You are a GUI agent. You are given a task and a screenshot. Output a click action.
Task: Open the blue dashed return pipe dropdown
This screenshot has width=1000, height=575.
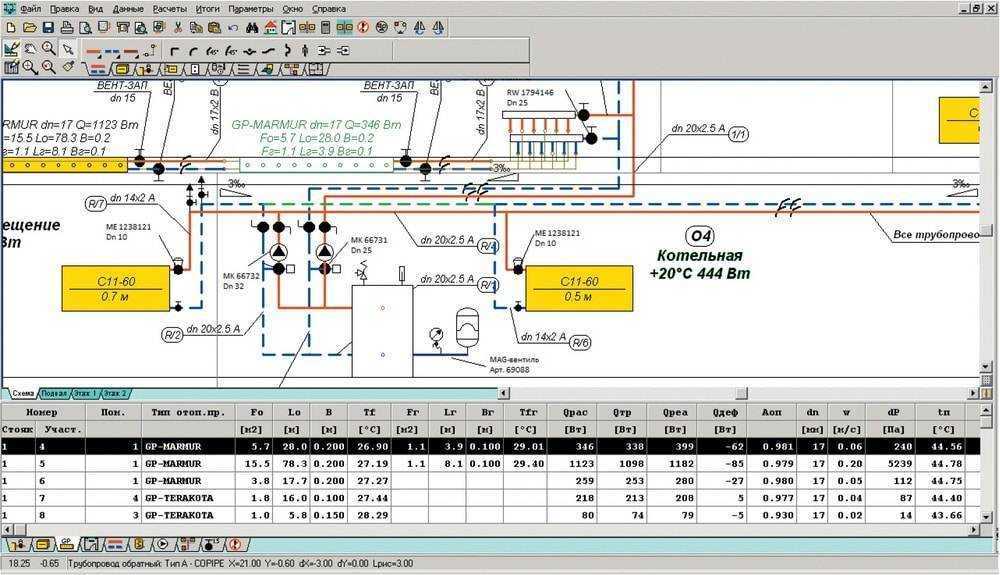tap(114, 50)
